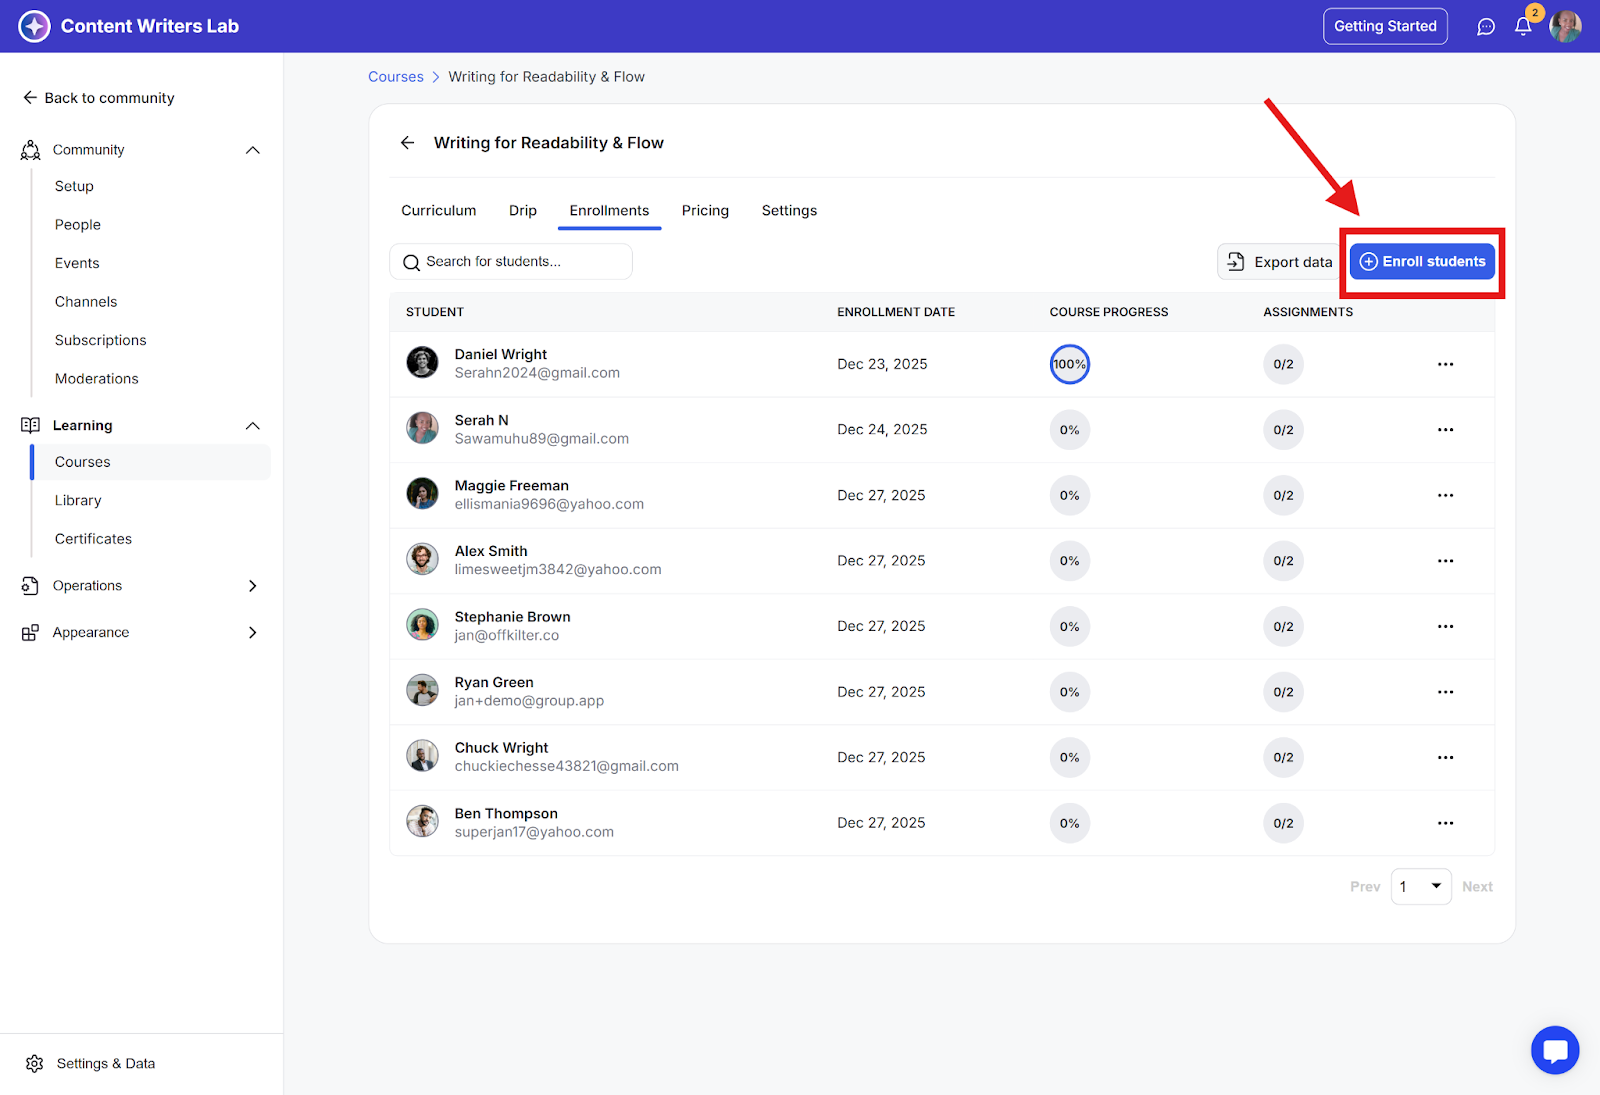1600x1095 pixels.
Task: Open Certificates in the sidebar
Action: click(93, 539)
